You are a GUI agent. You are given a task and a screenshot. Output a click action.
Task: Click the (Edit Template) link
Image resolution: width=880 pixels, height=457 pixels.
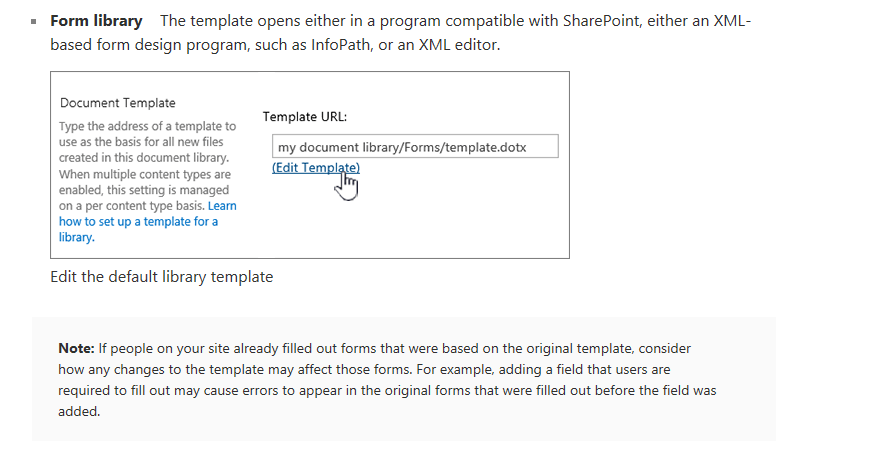316,167
